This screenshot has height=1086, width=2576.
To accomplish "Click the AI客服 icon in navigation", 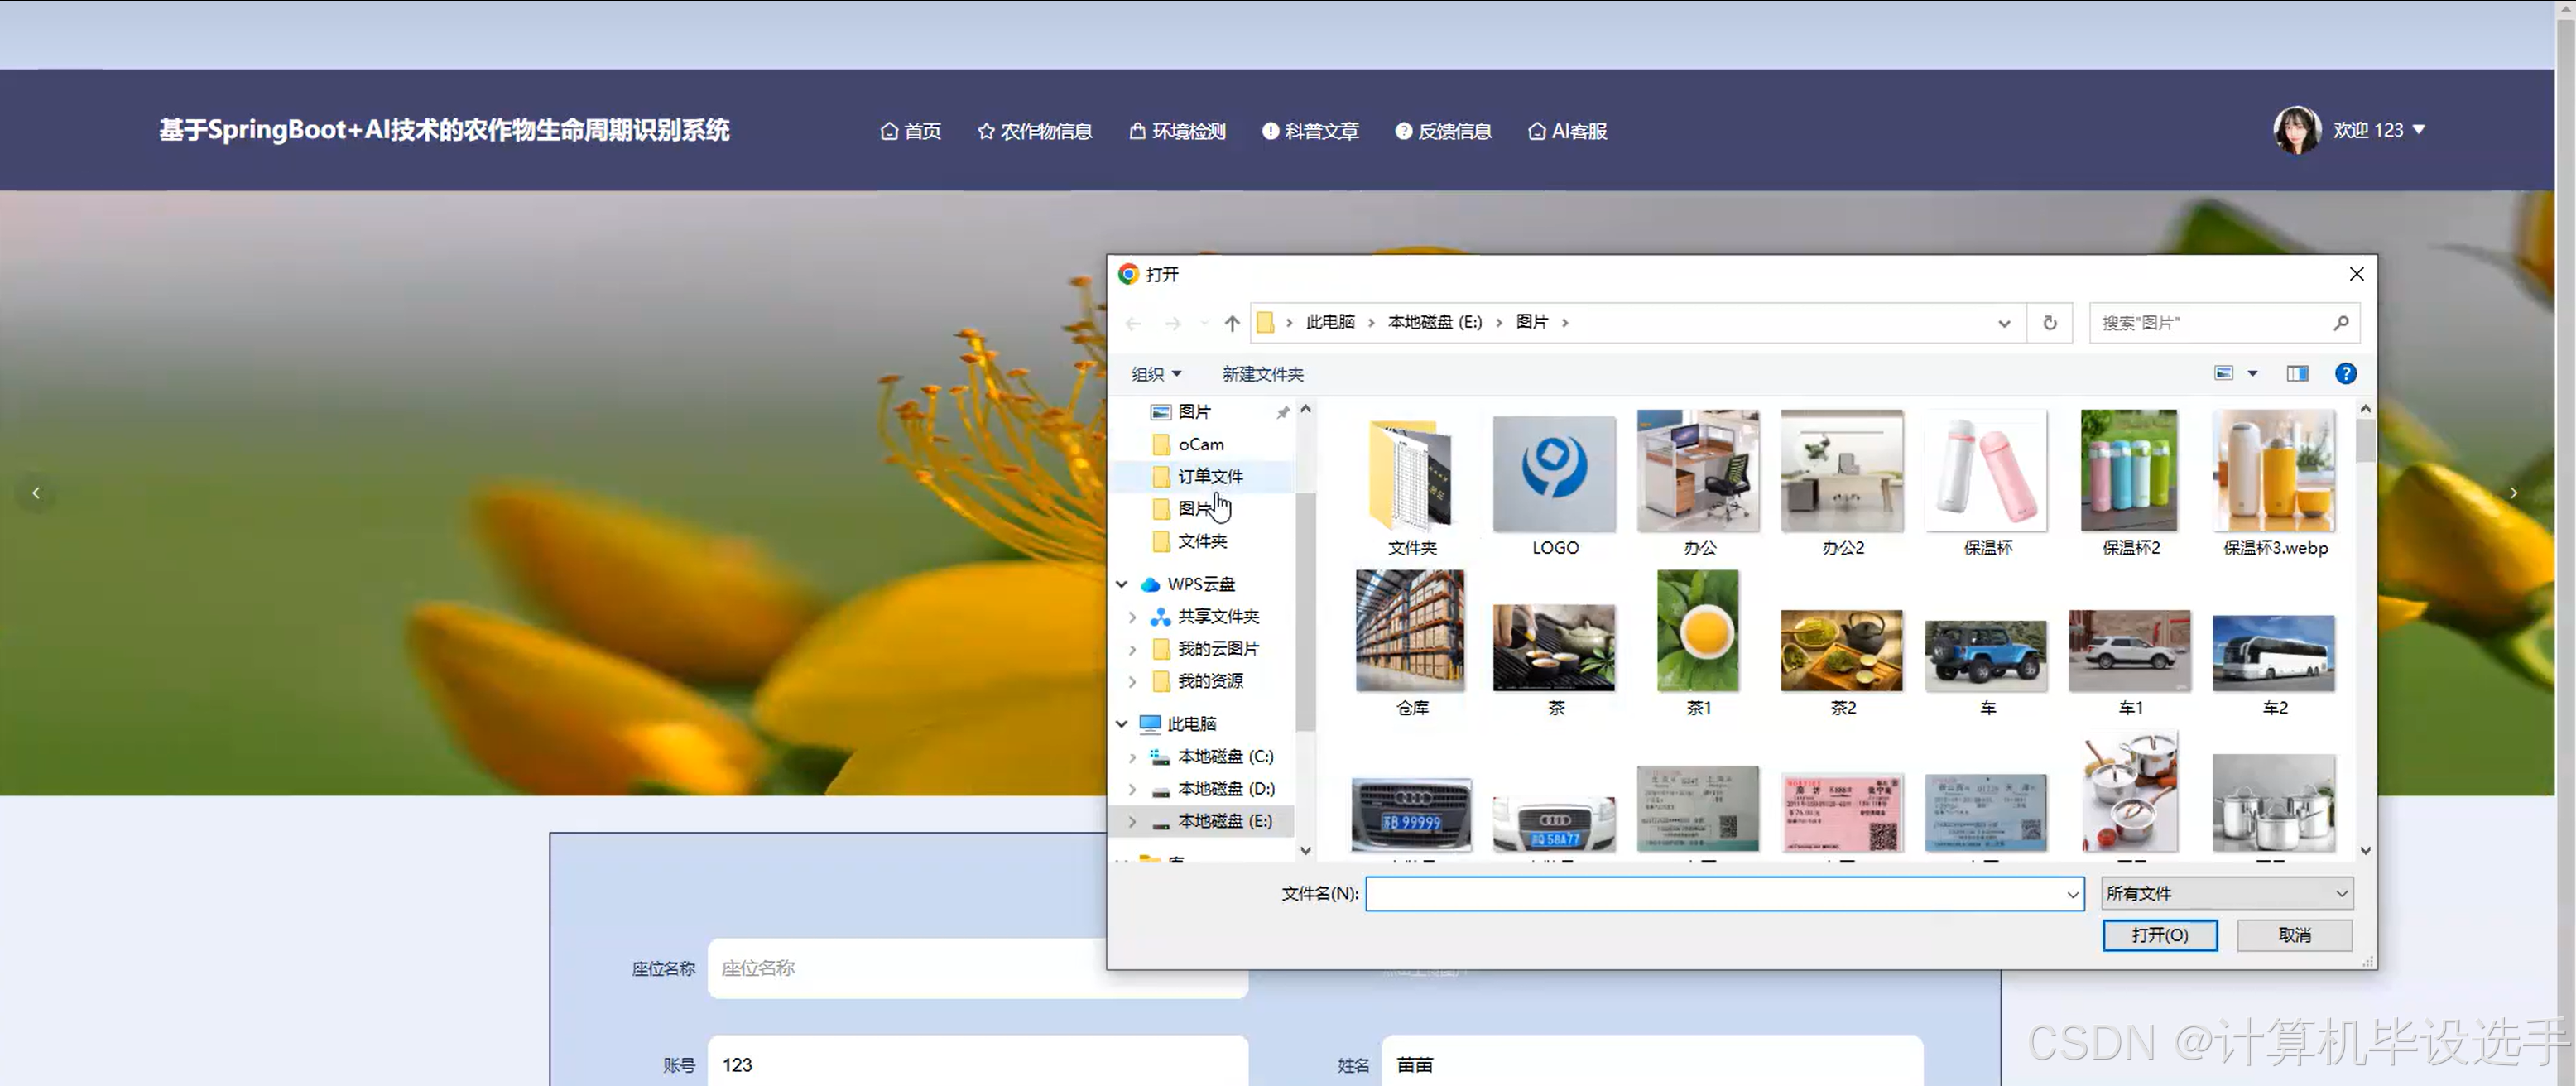I will point(1537,131).
